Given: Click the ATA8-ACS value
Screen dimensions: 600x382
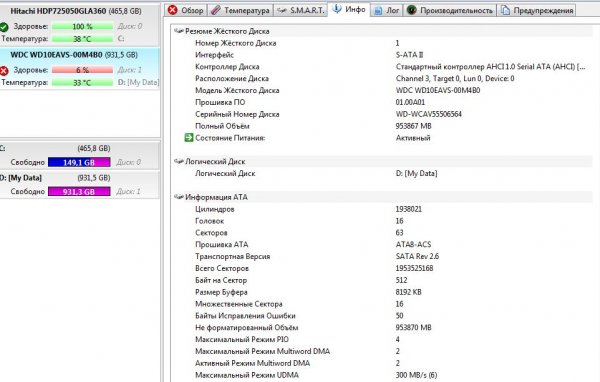Looking at the screenshot, I should click(413, 244).
